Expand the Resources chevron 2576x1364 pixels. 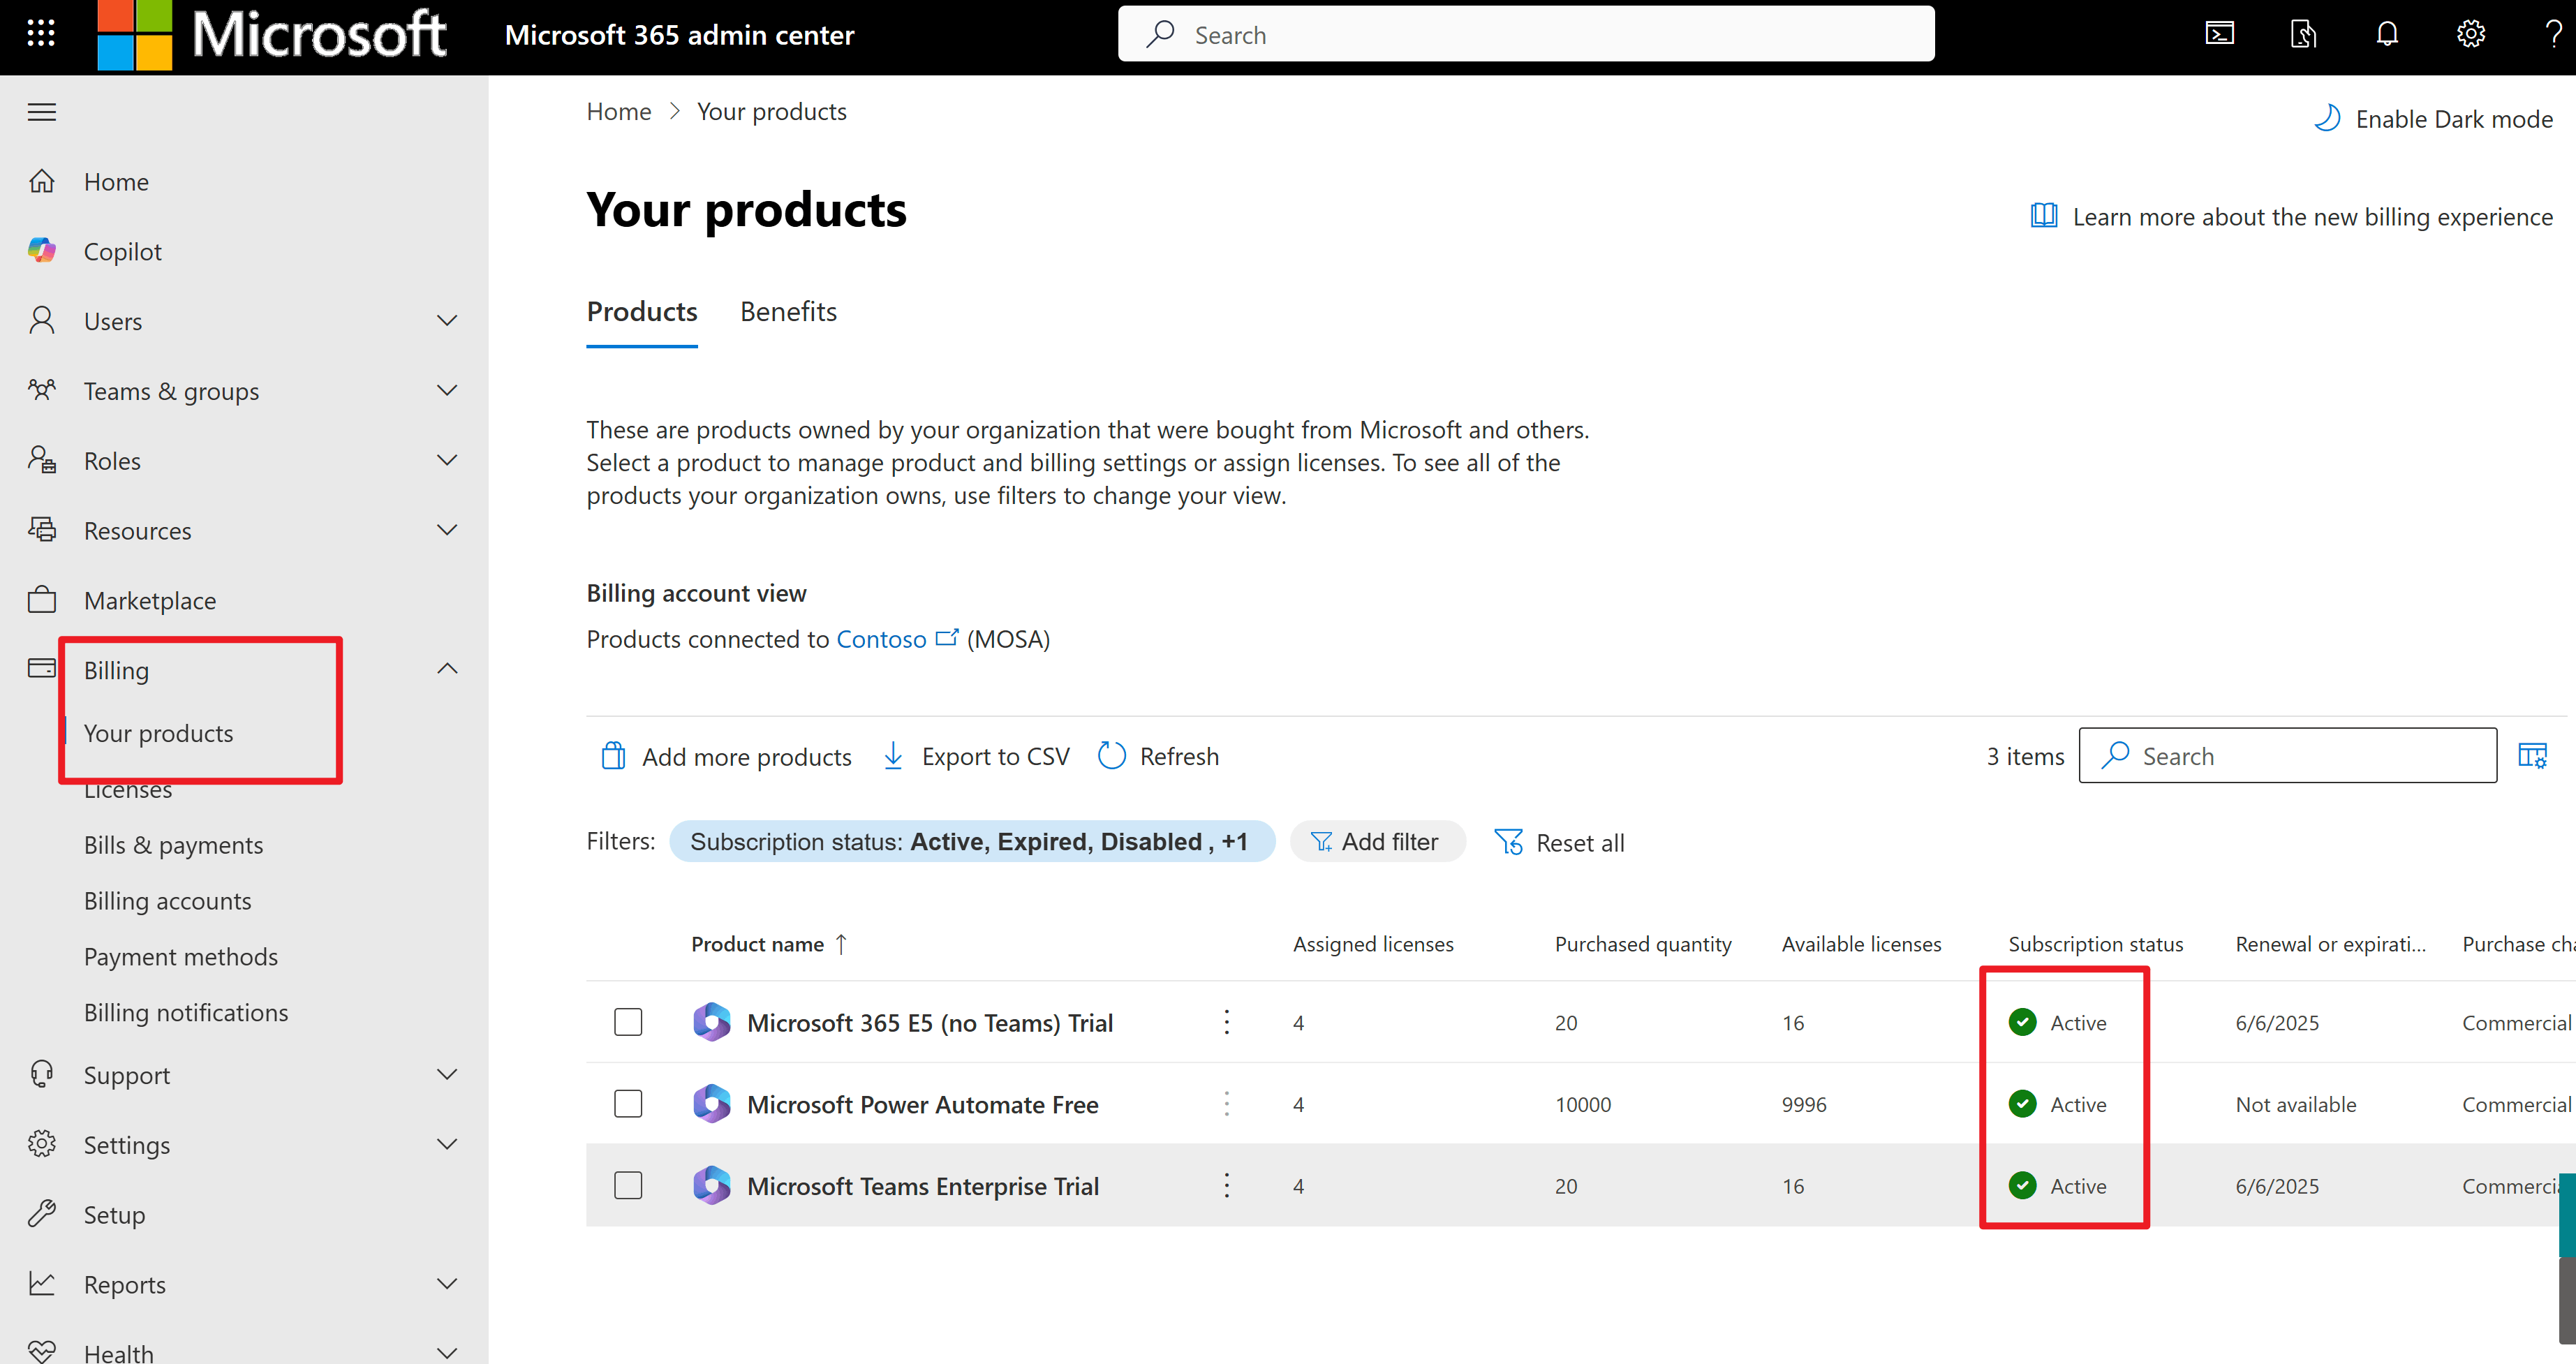point(447,531)
